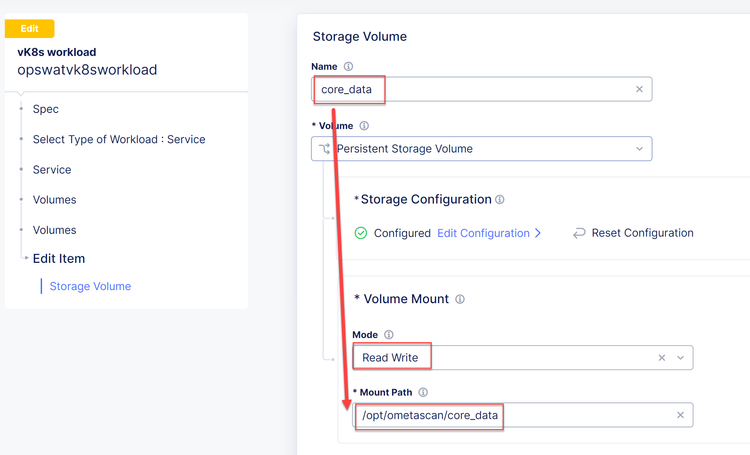Viewport: 750px width, 455px height.
Task: Expand the Mode dropdown arrow
Action: 680,357
